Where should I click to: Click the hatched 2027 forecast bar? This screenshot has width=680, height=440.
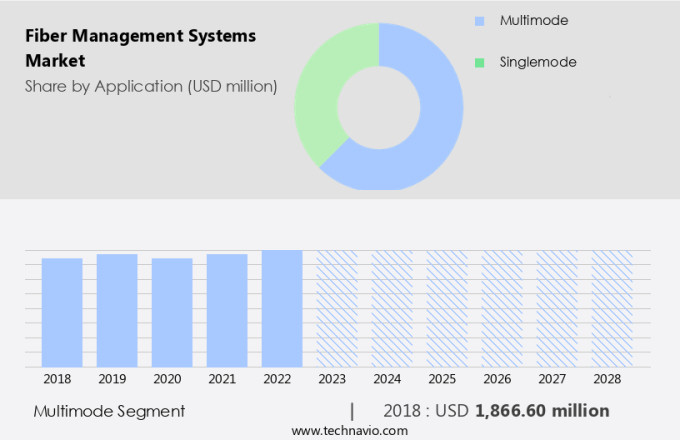[557, 308]
